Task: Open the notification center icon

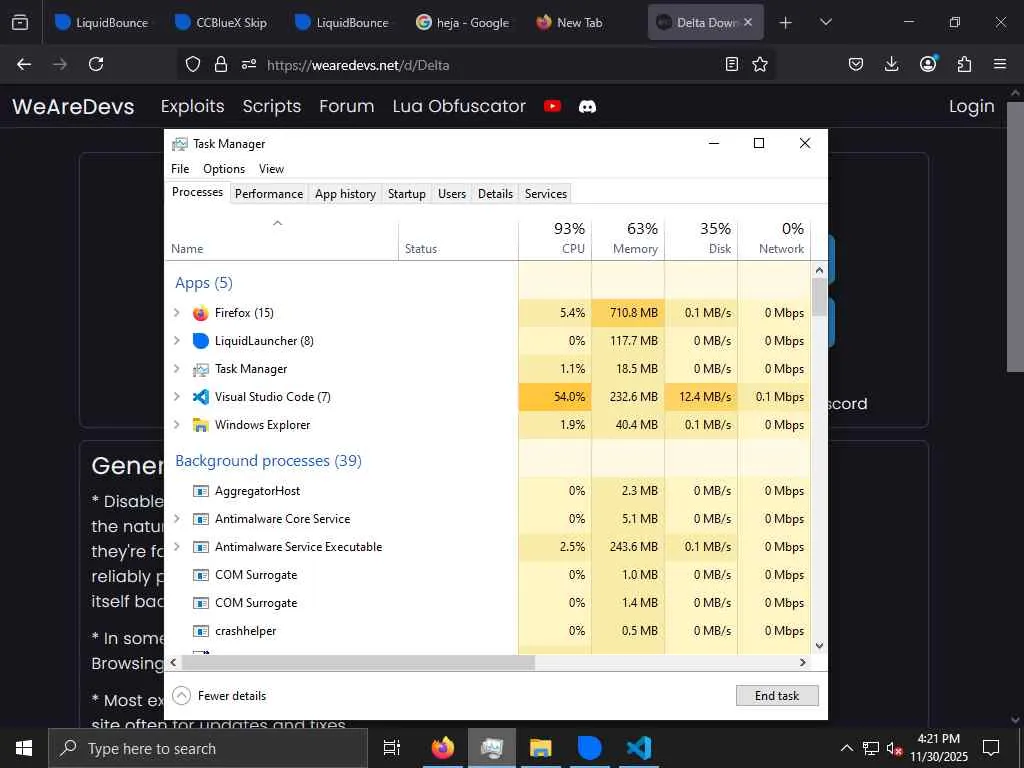Action: tap(991, 748)
